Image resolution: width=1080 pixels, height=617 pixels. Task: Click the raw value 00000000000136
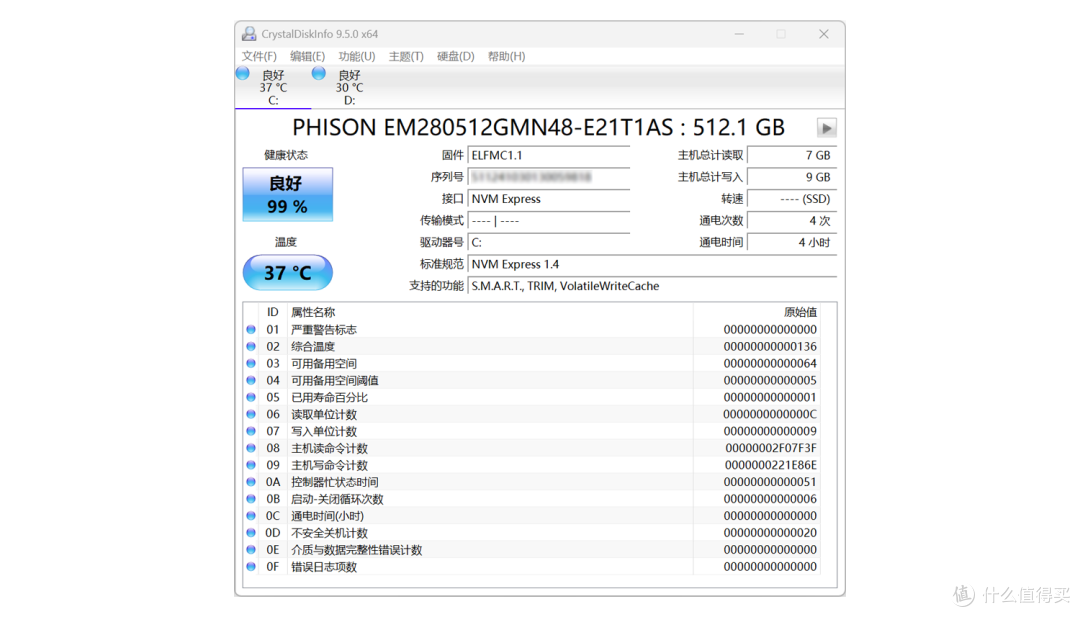coord(770,346)
